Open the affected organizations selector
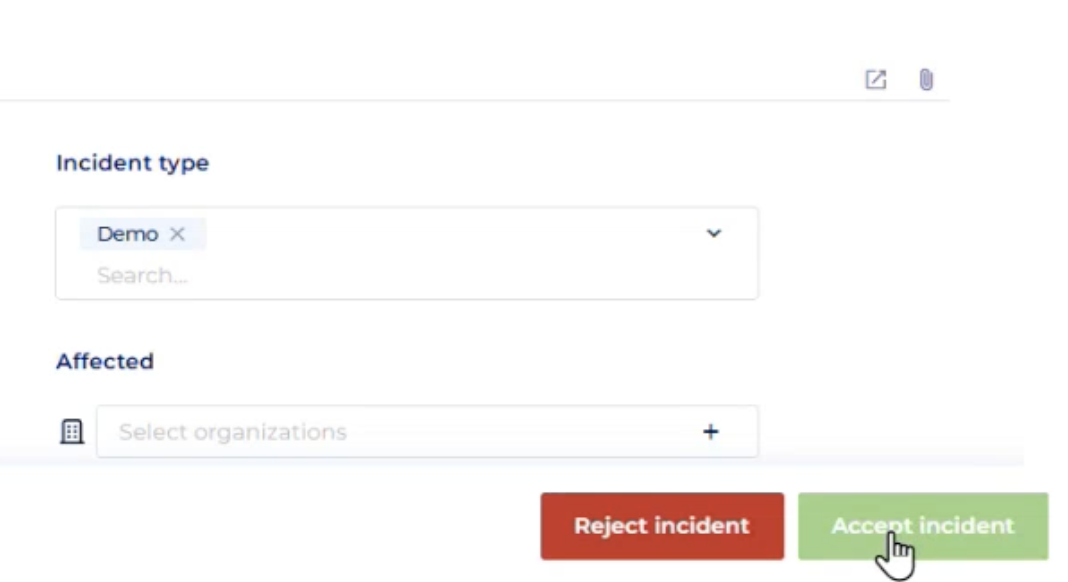1068x582 pixels. [x=400, y=432]
